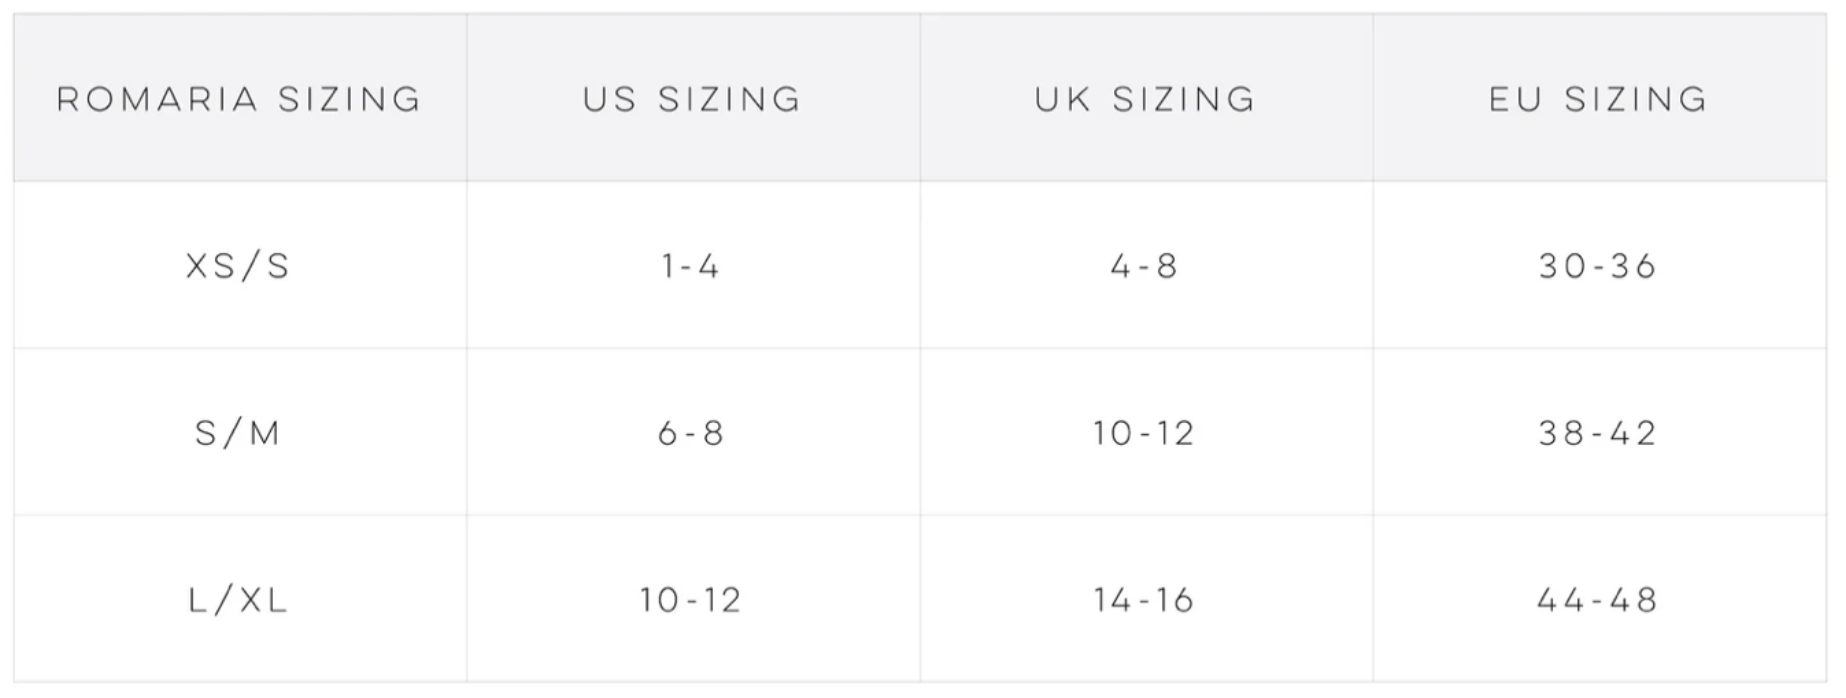Click the EU 30-36 size cell

(x=1599, y=266)
